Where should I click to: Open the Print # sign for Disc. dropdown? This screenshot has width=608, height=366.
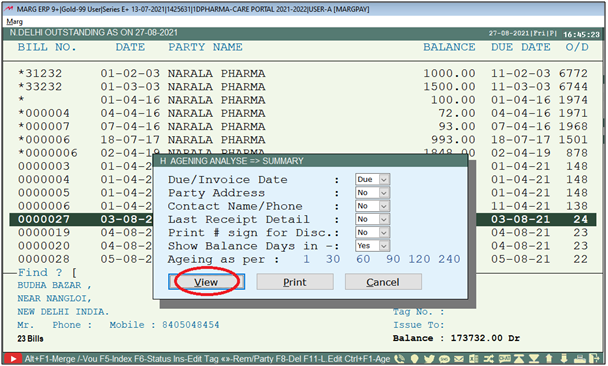coord(373,232)
